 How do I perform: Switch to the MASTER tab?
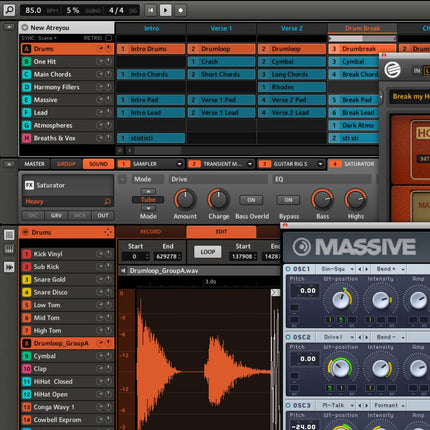click(35, 164)
